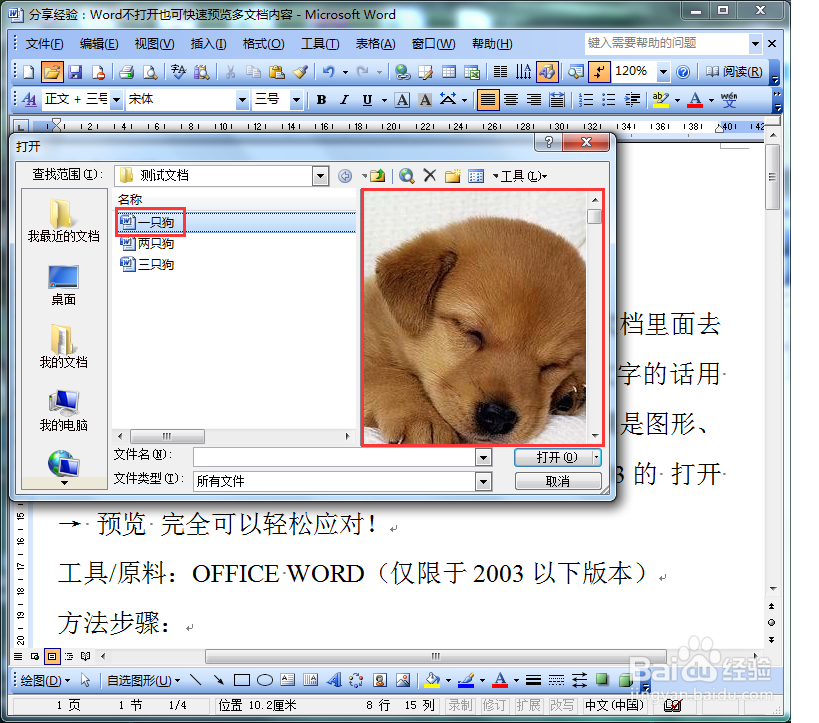The image size is (819, 723).
Task: Toggle bold formatting
Action: (320, 99)
